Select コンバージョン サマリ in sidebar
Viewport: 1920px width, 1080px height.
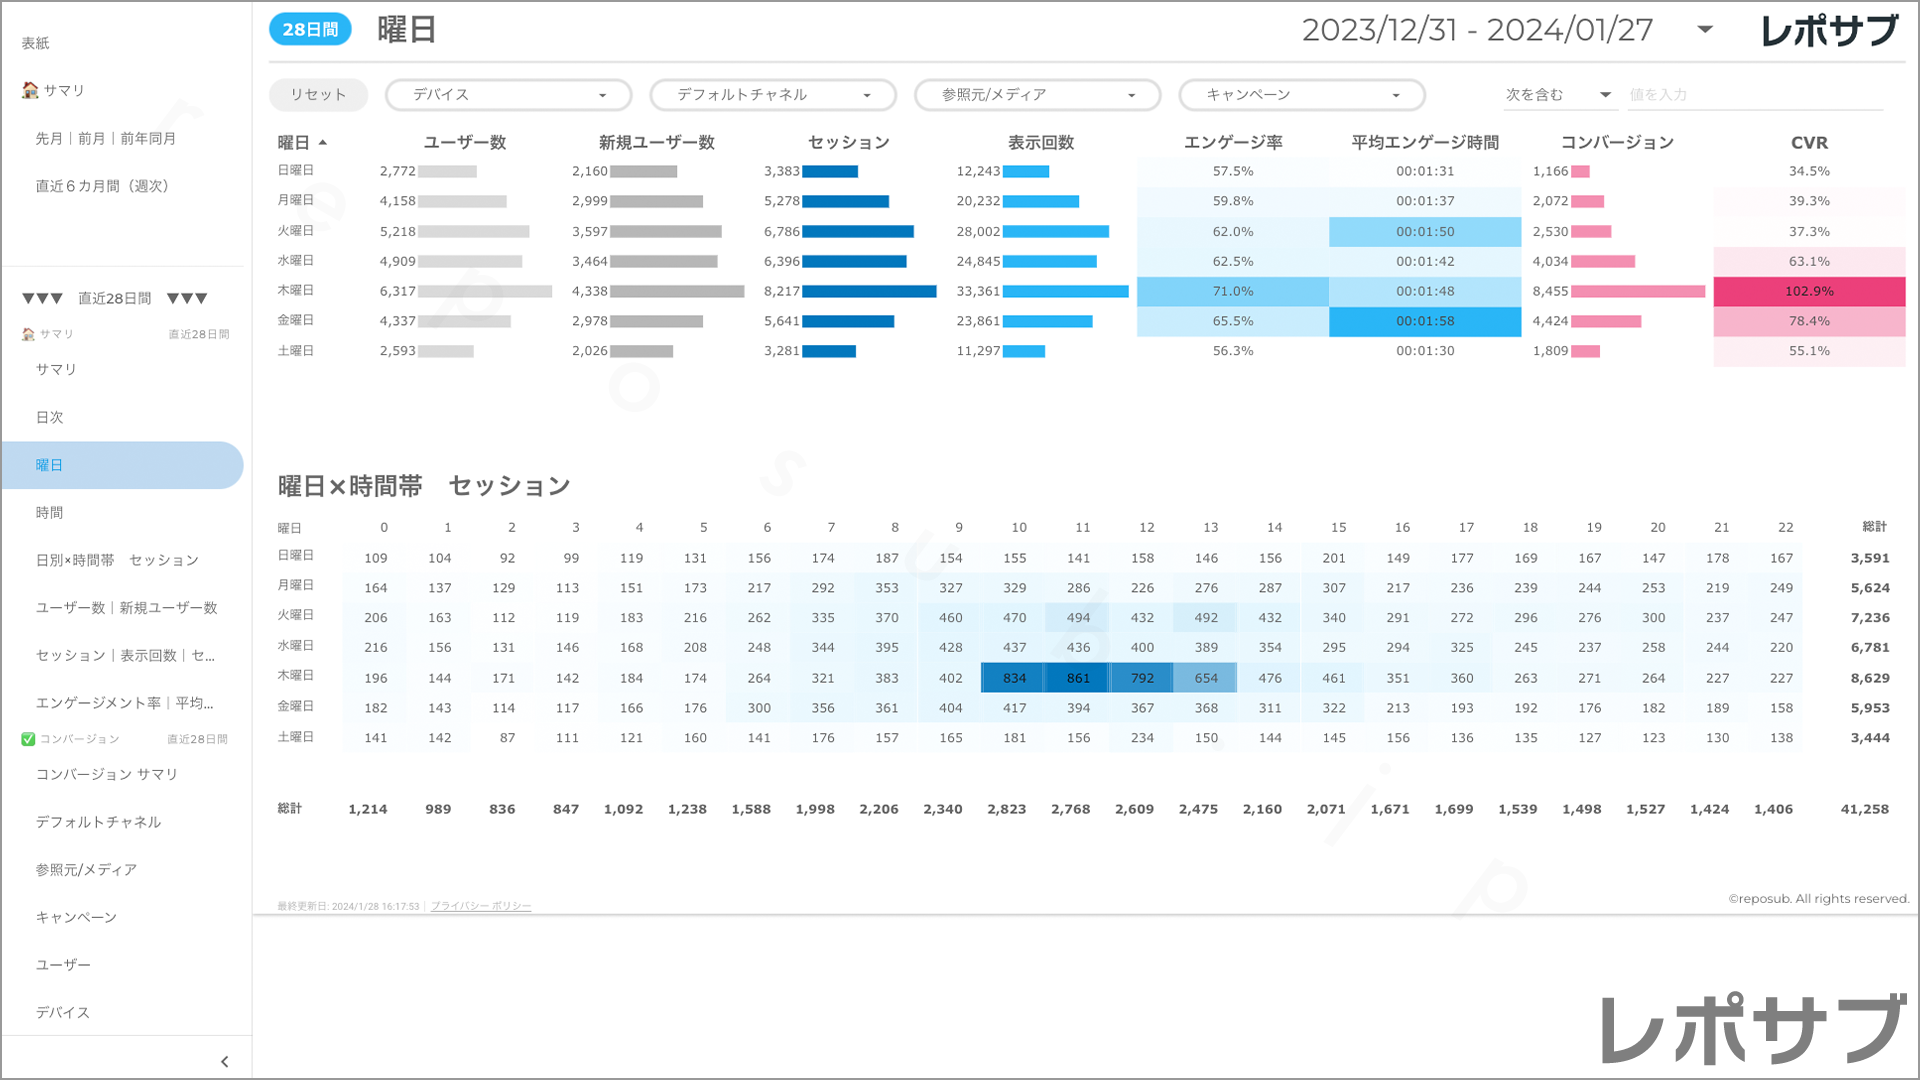click(107, 774)
